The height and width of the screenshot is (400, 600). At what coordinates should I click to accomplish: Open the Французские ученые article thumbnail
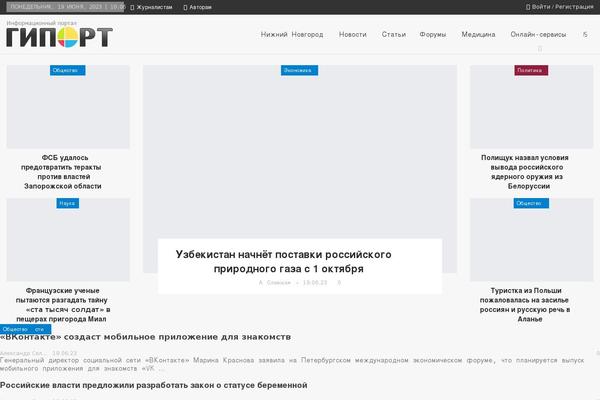click(68, 240)
